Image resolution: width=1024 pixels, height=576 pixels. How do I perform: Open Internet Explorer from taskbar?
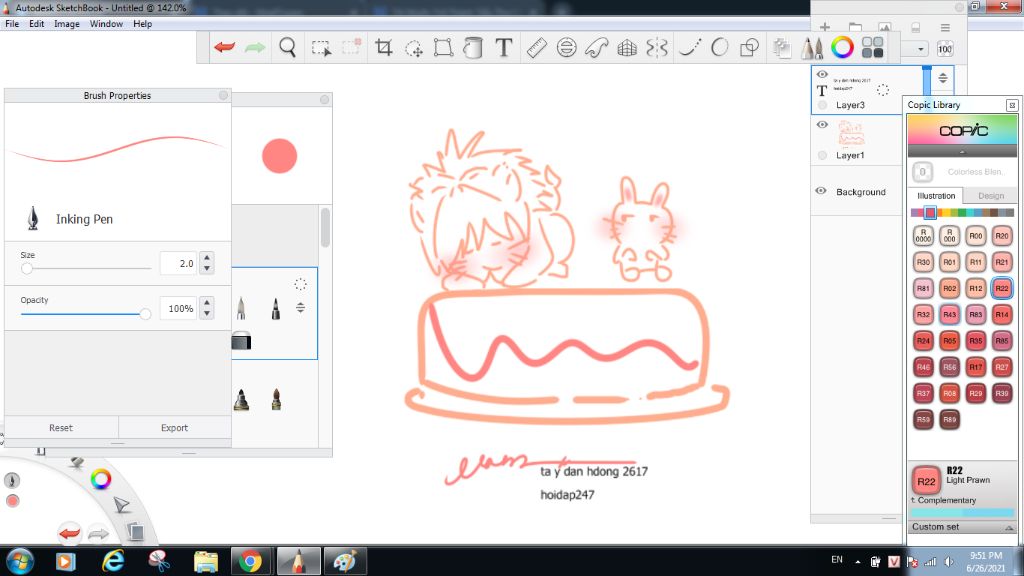(113, 561)
